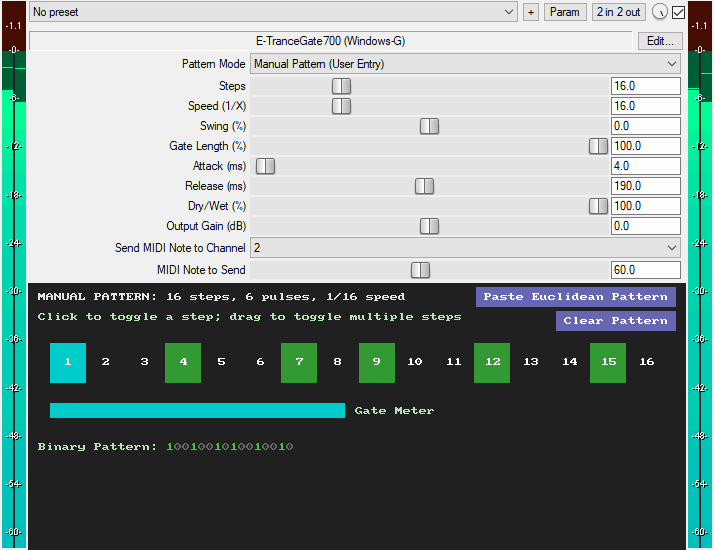
Task: Toggle step 2 in the pattern
Action: pos(106,363)
